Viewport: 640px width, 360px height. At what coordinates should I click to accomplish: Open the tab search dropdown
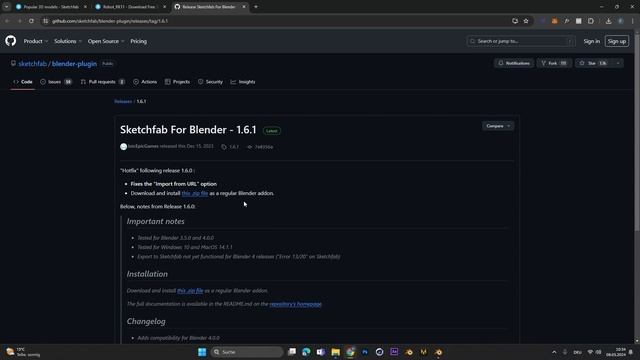pos(7,7)
